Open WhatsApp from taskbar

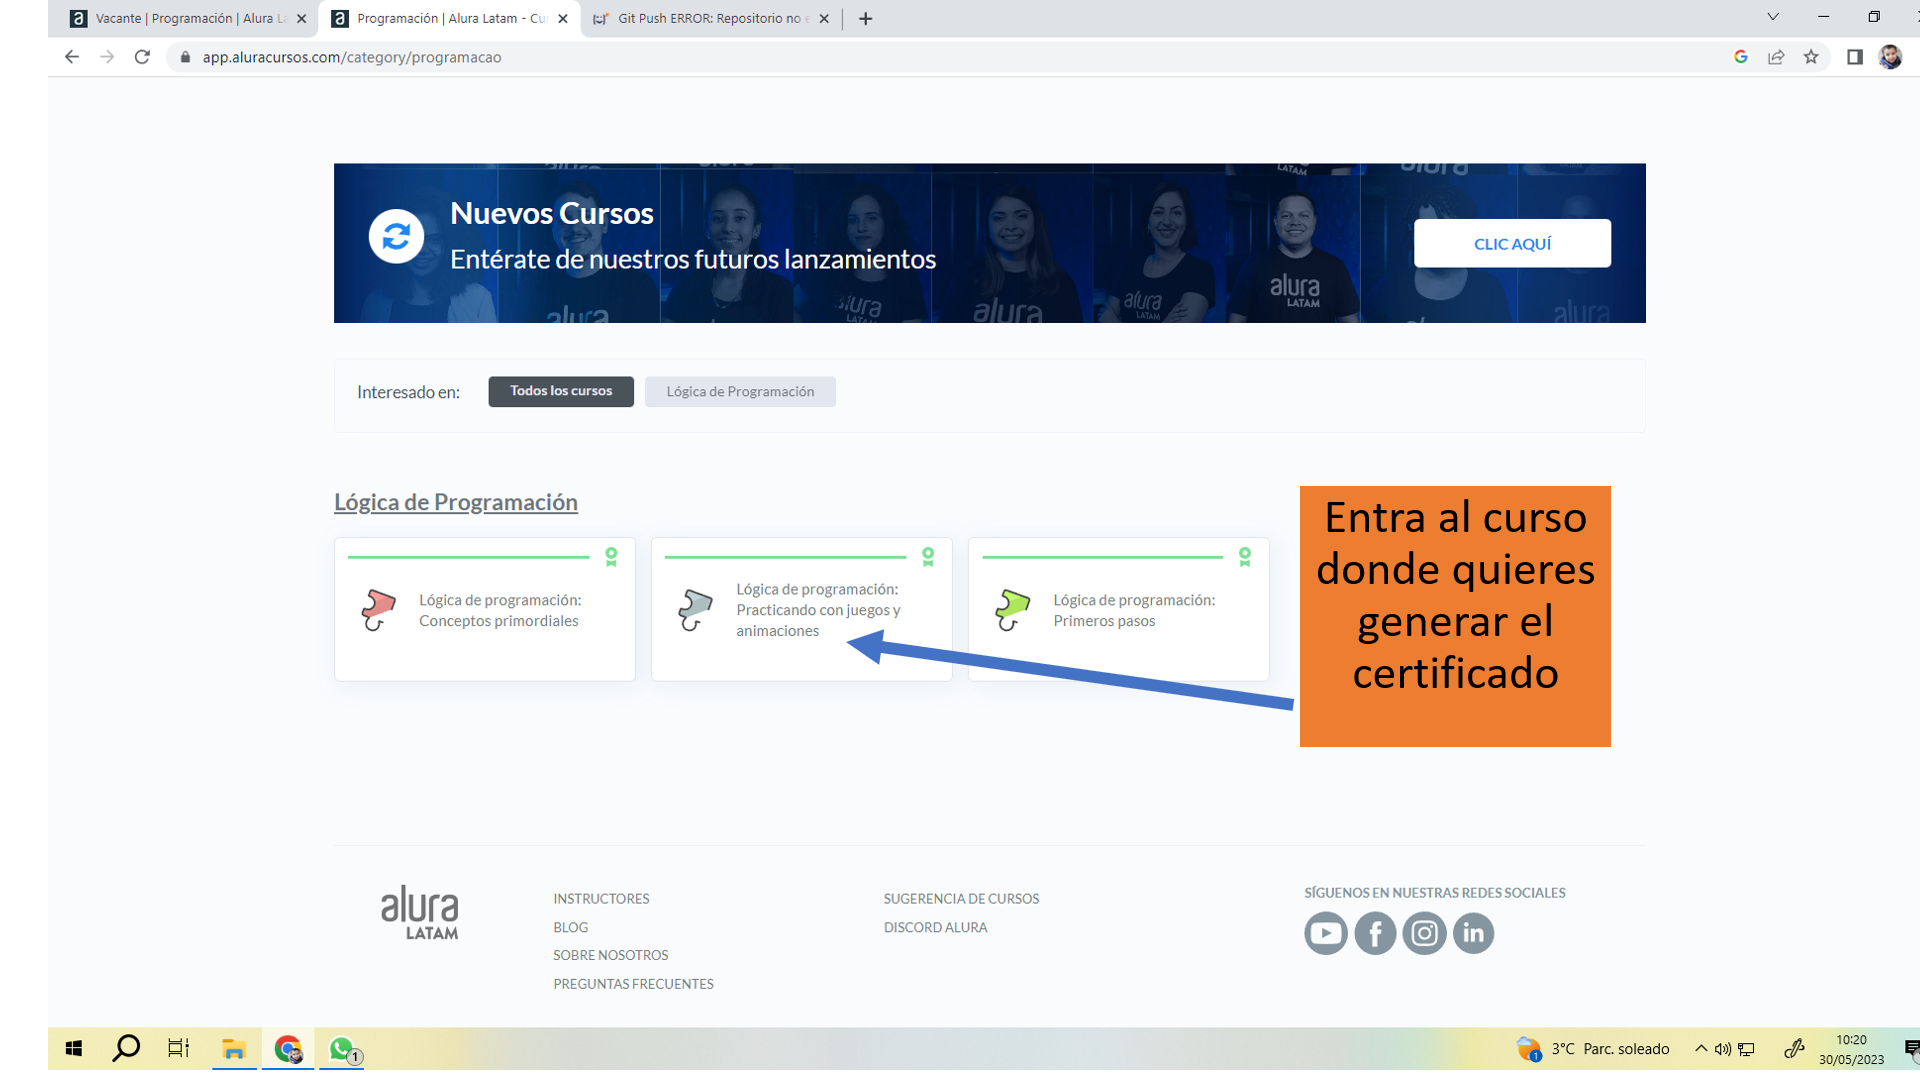[x=342, y=1048]
